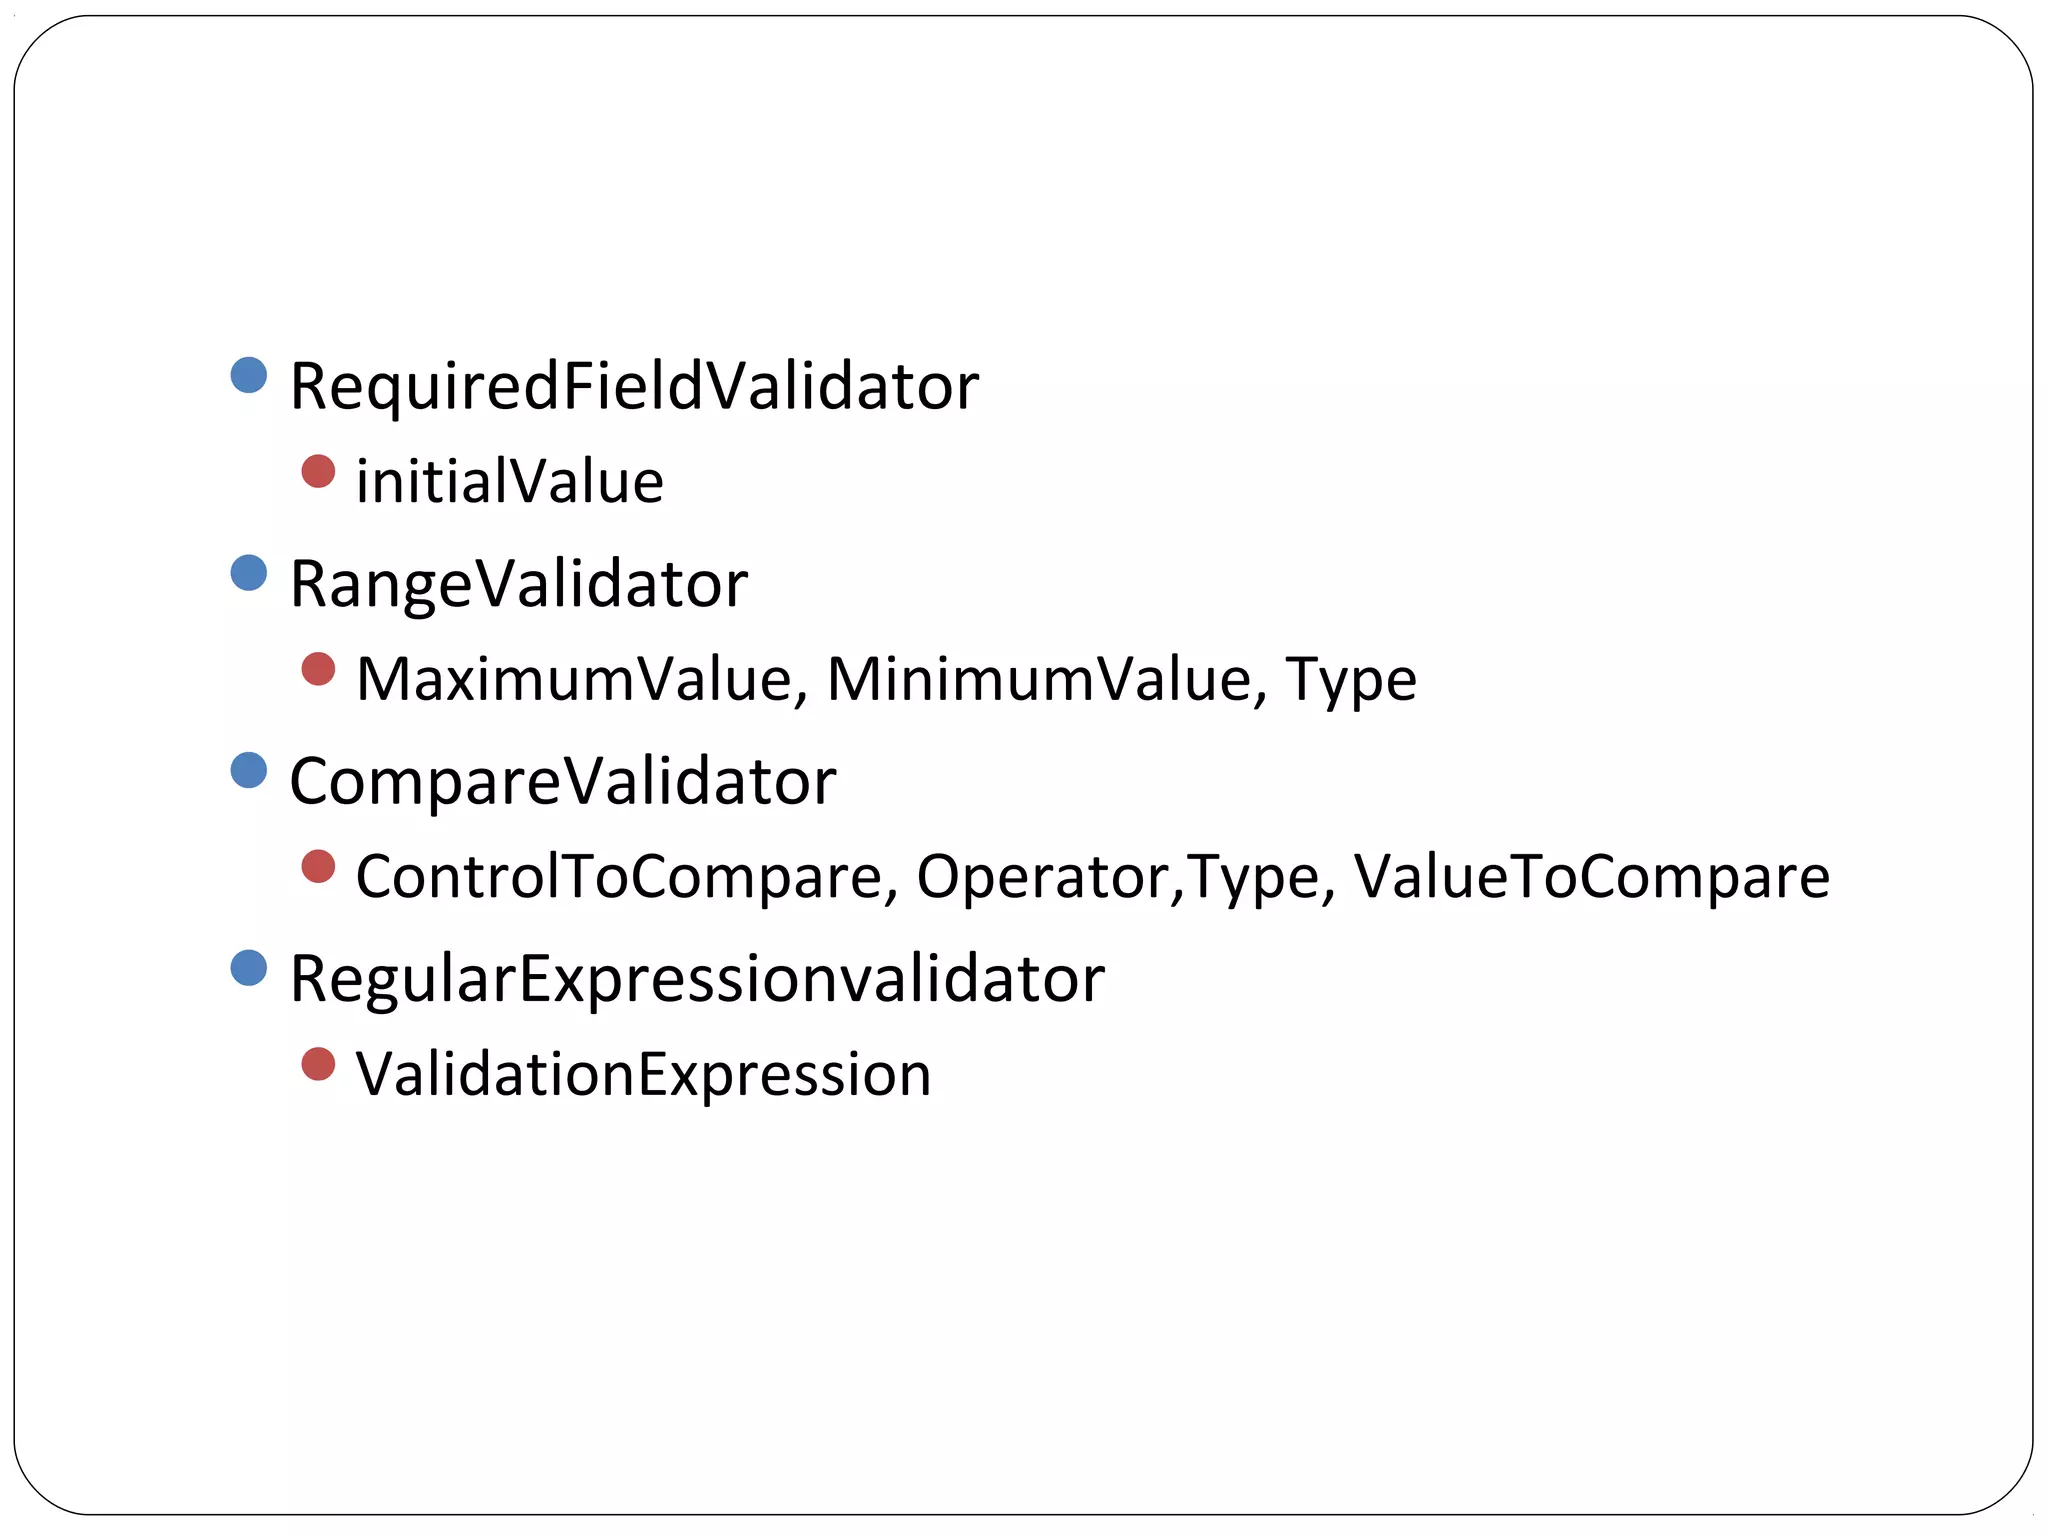The width and height of the screenshot is (2048, 1536).
Task: Click the red bullet beside MaximumValue
Action: pyautogui.click(x=318, y=669)
